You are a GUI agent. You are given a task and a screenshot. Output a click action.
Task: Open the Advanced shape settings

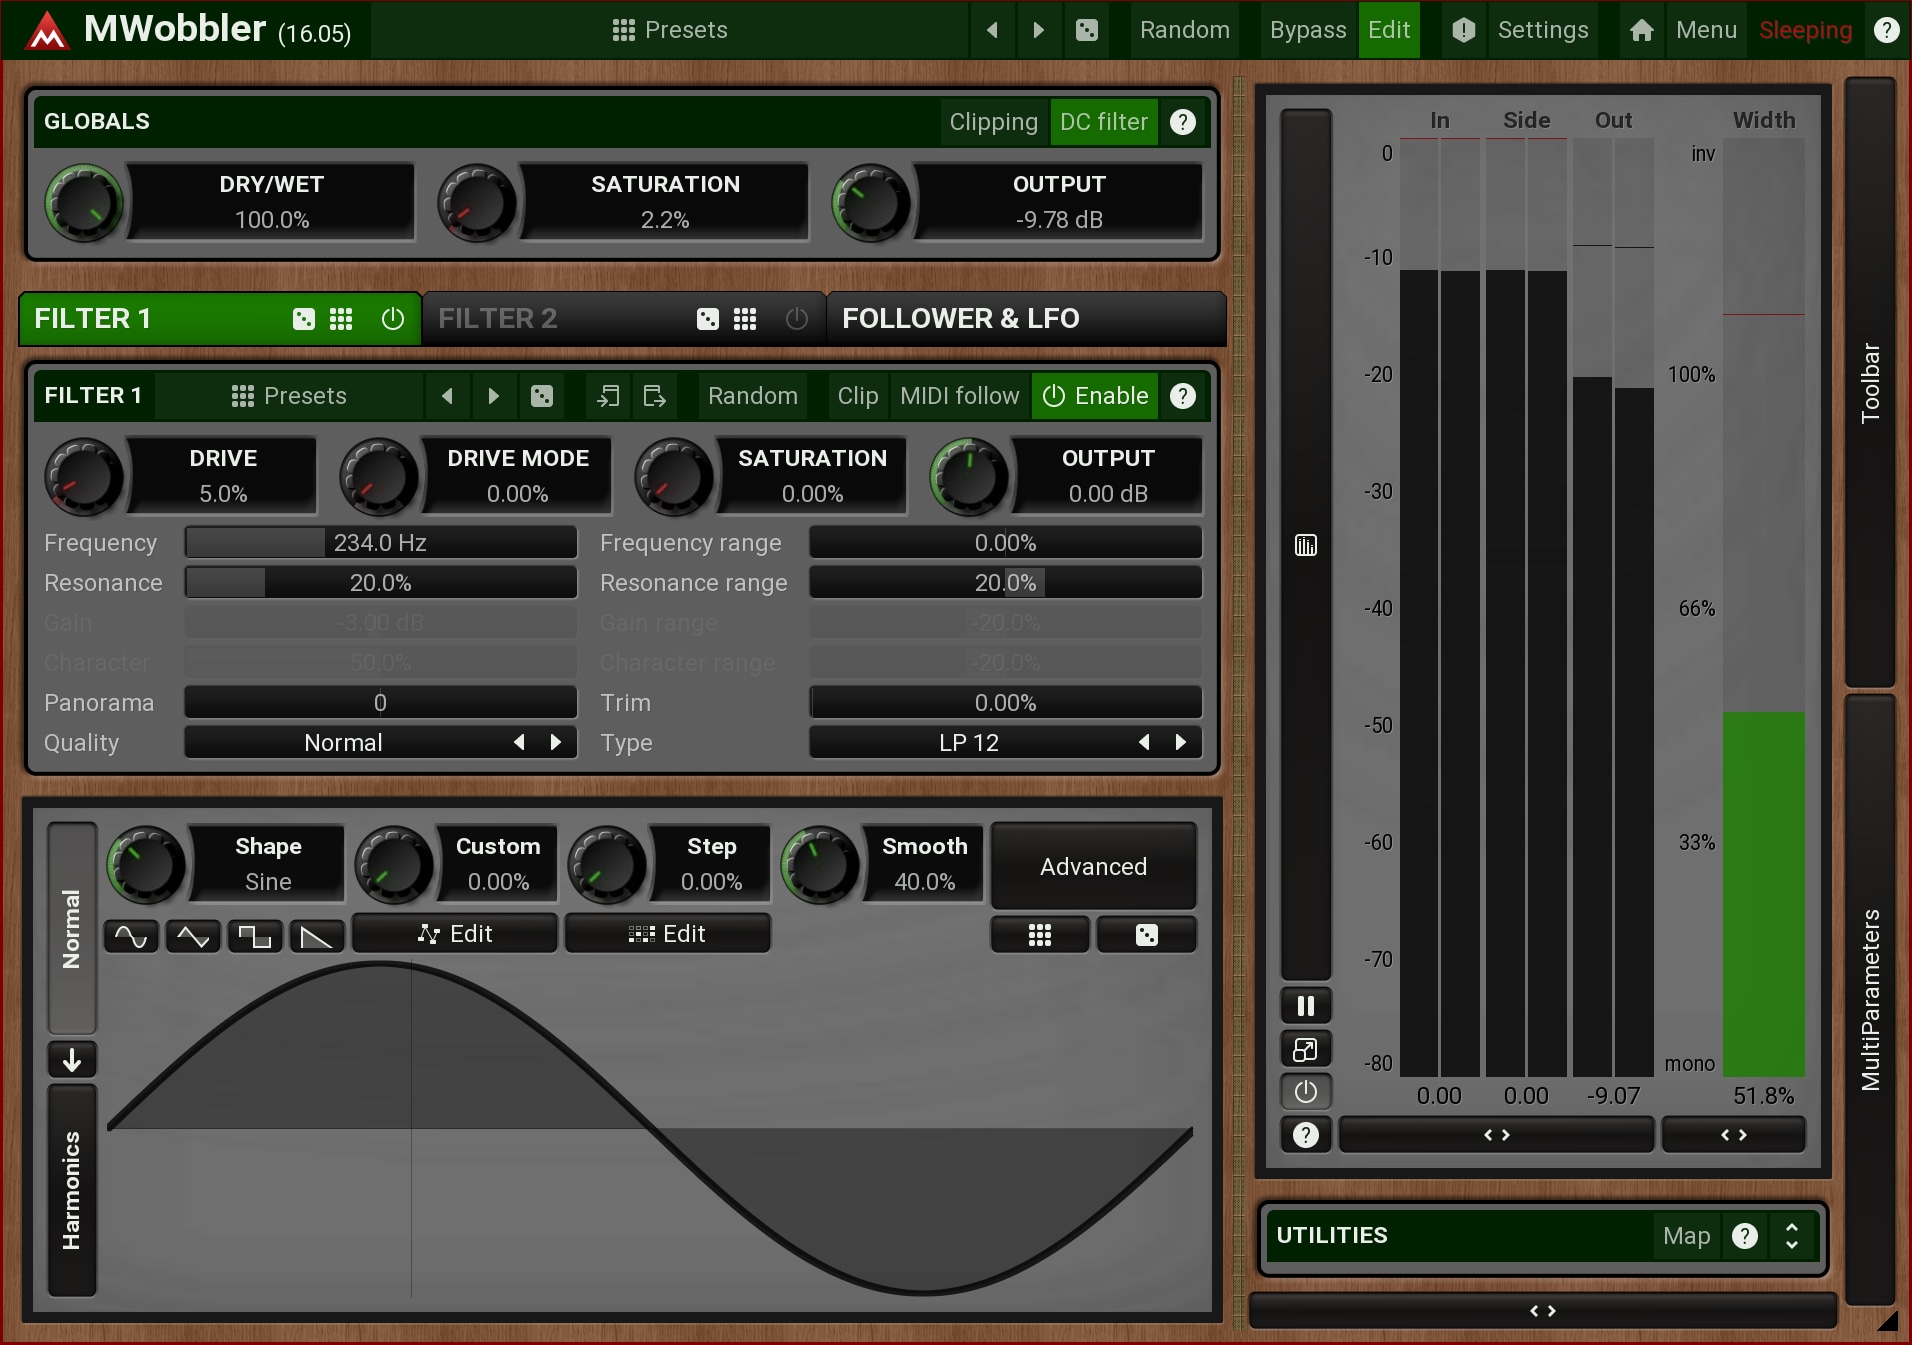(1094, 867)
